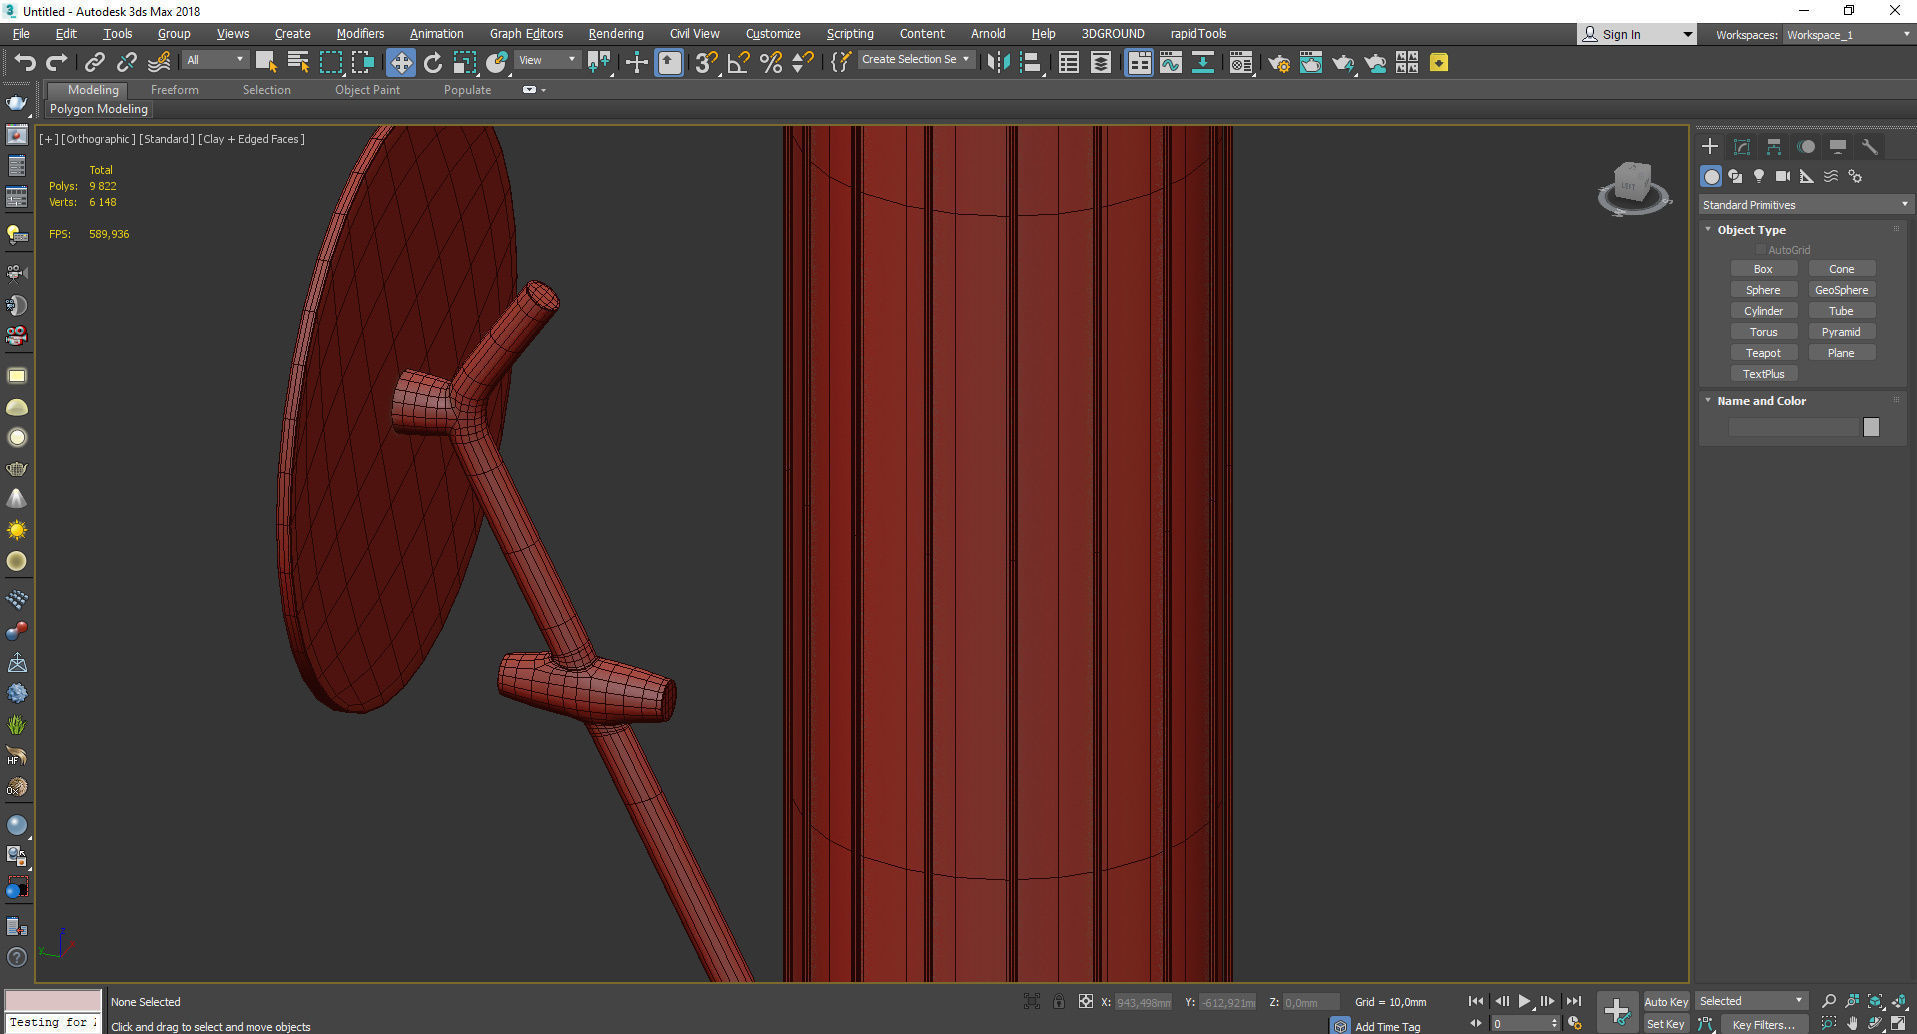Toggle Auto Key animation mode
The width and height of the screenshot is (1917, 1034).
tap(1665, 1001)
